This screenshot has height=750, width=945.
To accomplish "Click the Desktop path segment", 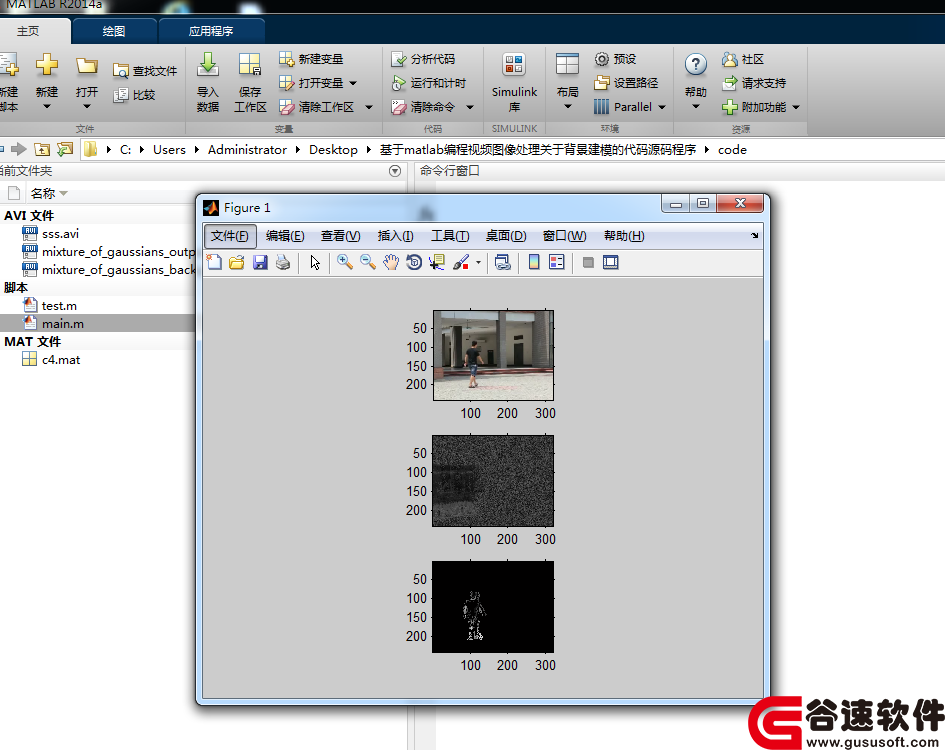I will click(333, 150).
